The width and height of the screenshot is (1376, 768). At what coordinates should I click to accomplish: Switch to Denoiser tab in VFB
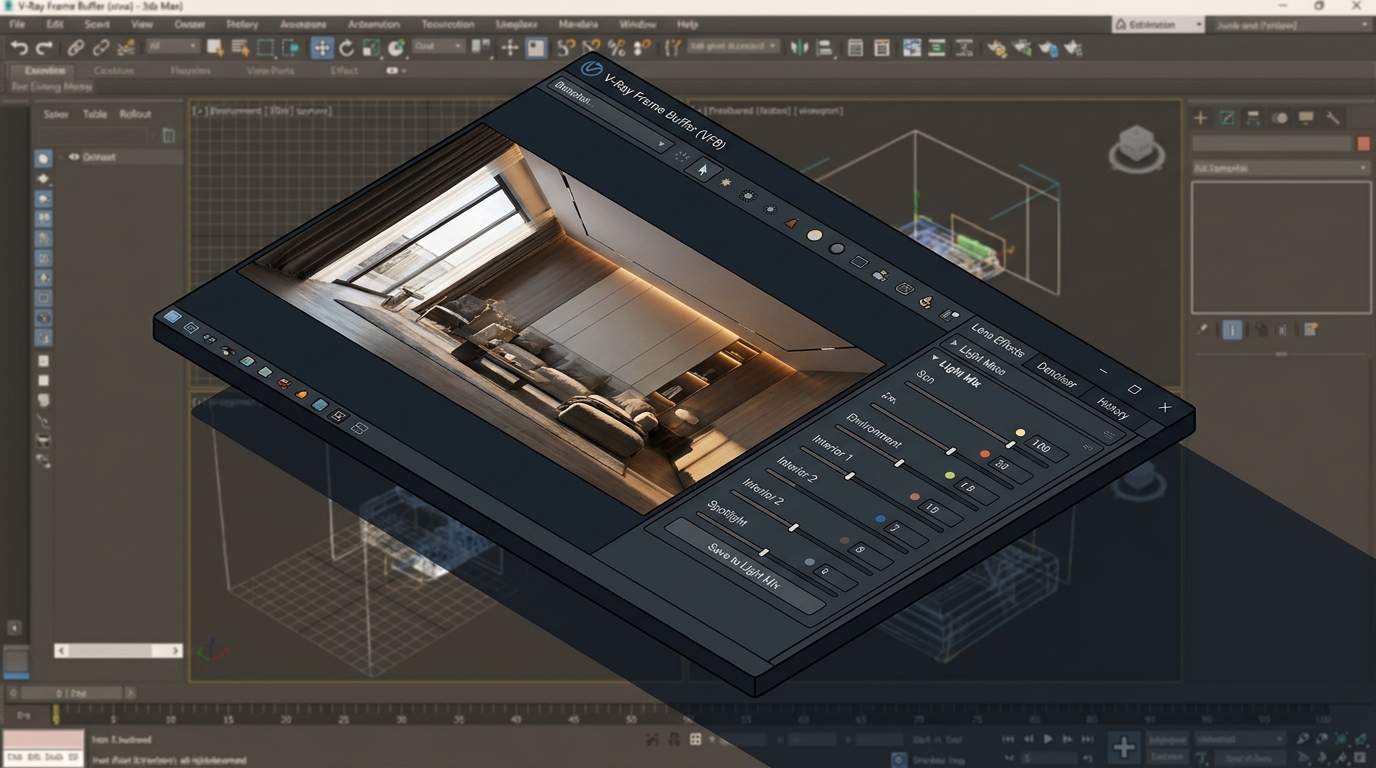pos(1057,376)
